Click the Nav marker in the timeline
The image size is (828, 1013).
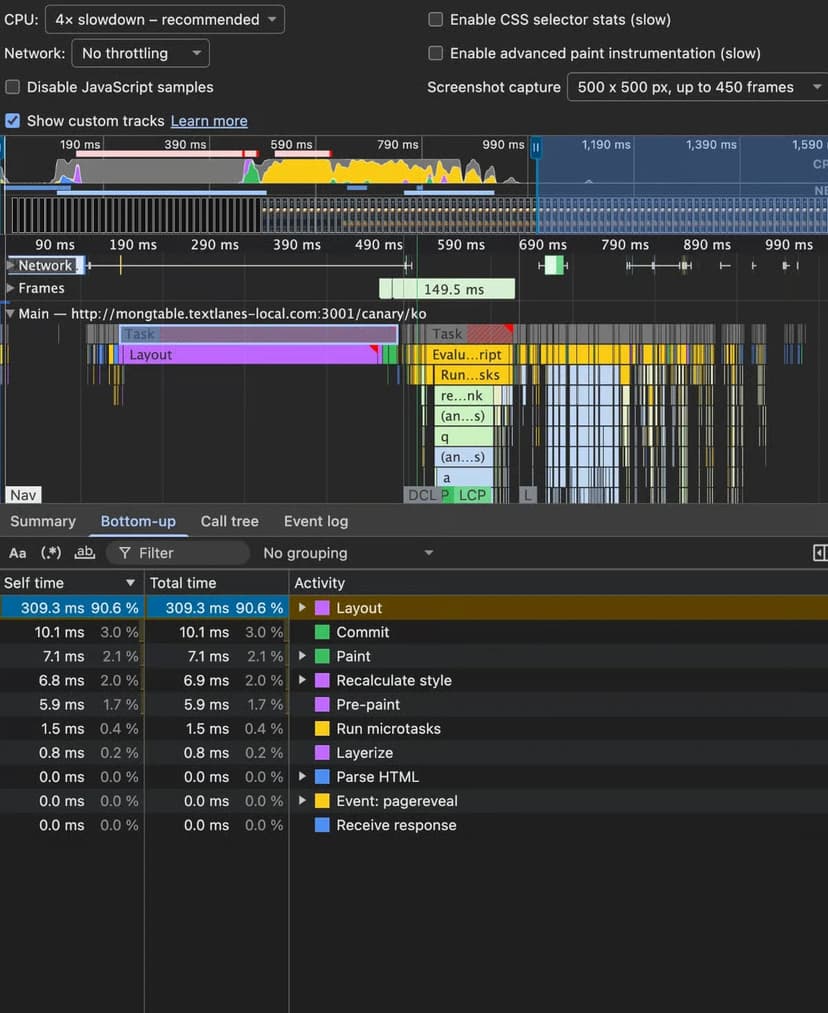point(23,495)
